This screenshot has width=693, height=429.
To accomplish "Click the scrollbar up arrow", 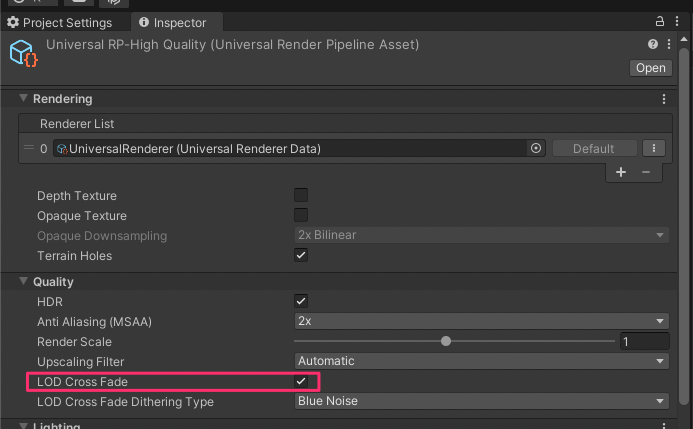I will pos(684,39).
